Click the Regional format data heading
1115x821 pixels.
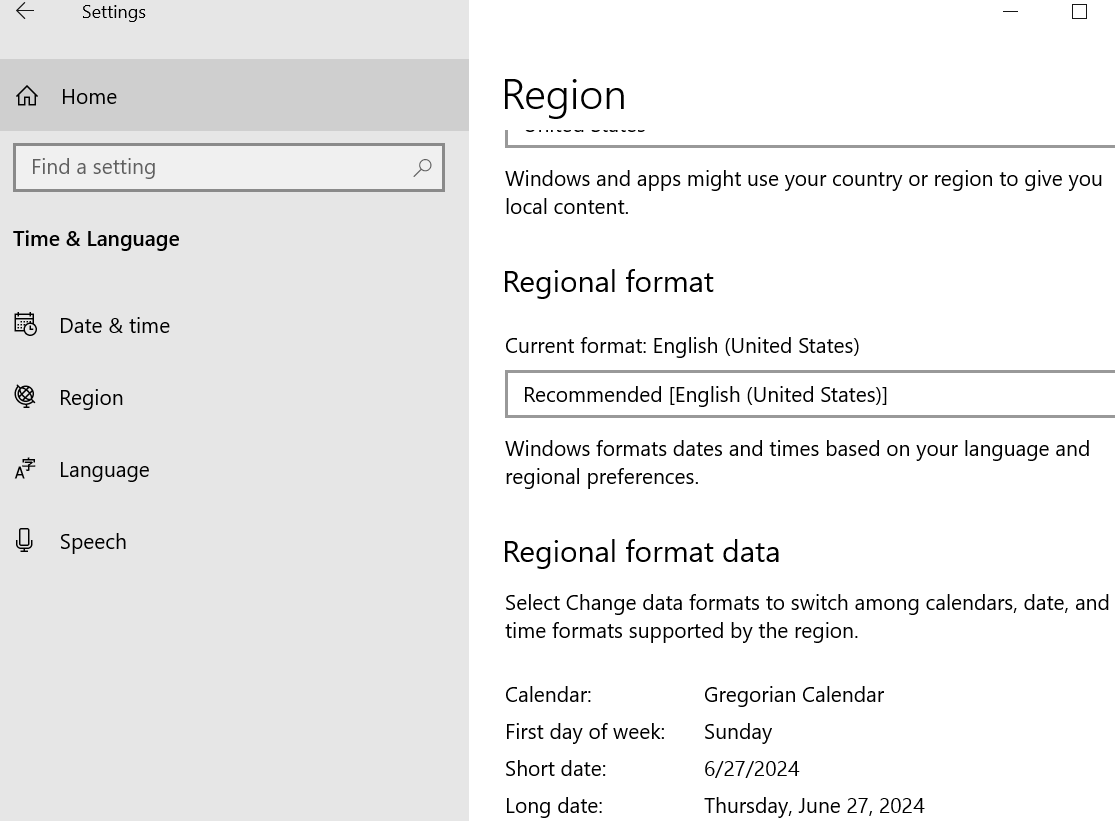point(641,551)
